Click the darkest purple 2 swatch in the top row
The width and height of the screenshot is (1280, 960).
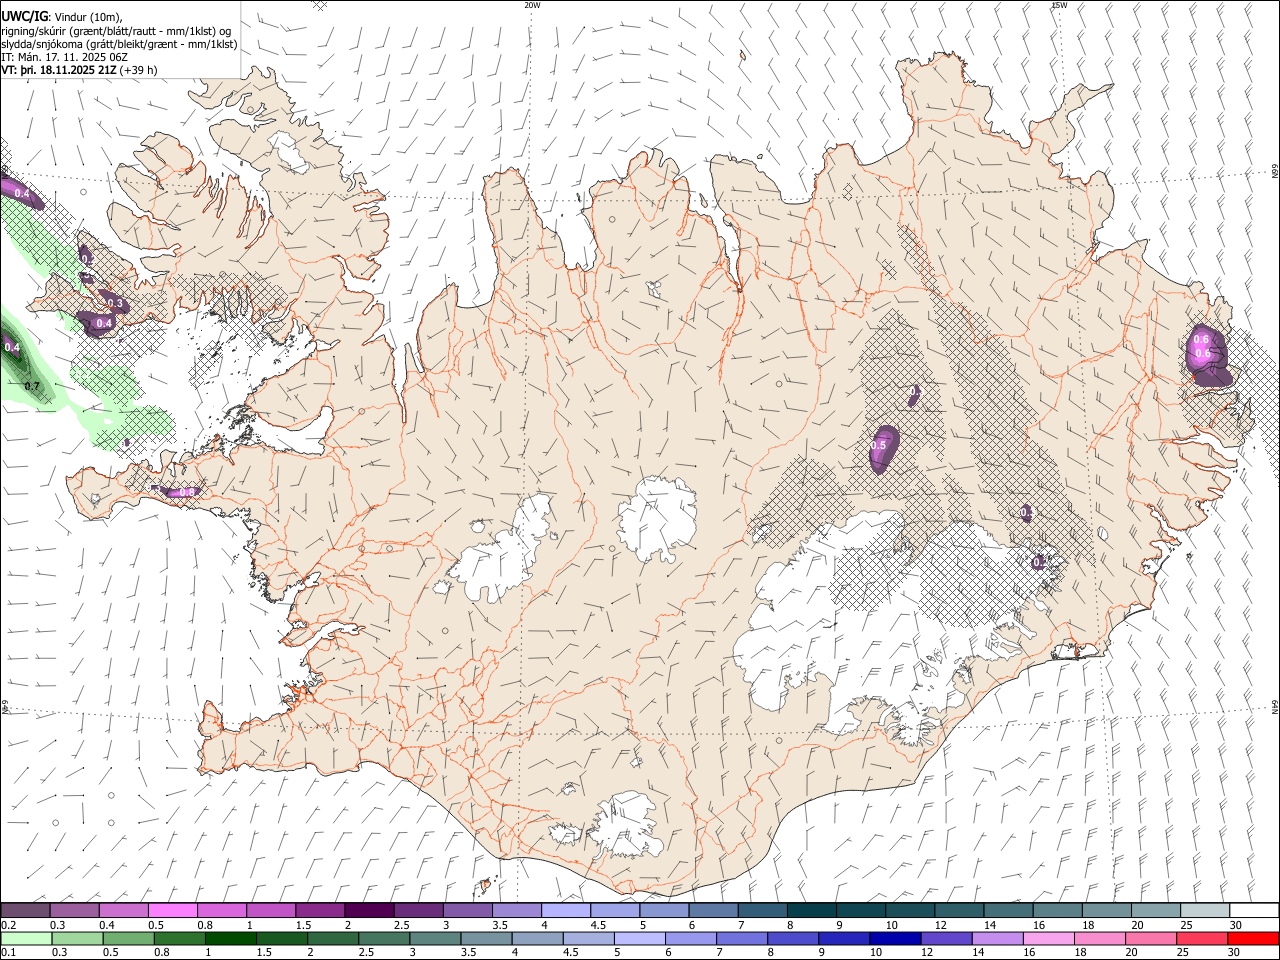369,910
